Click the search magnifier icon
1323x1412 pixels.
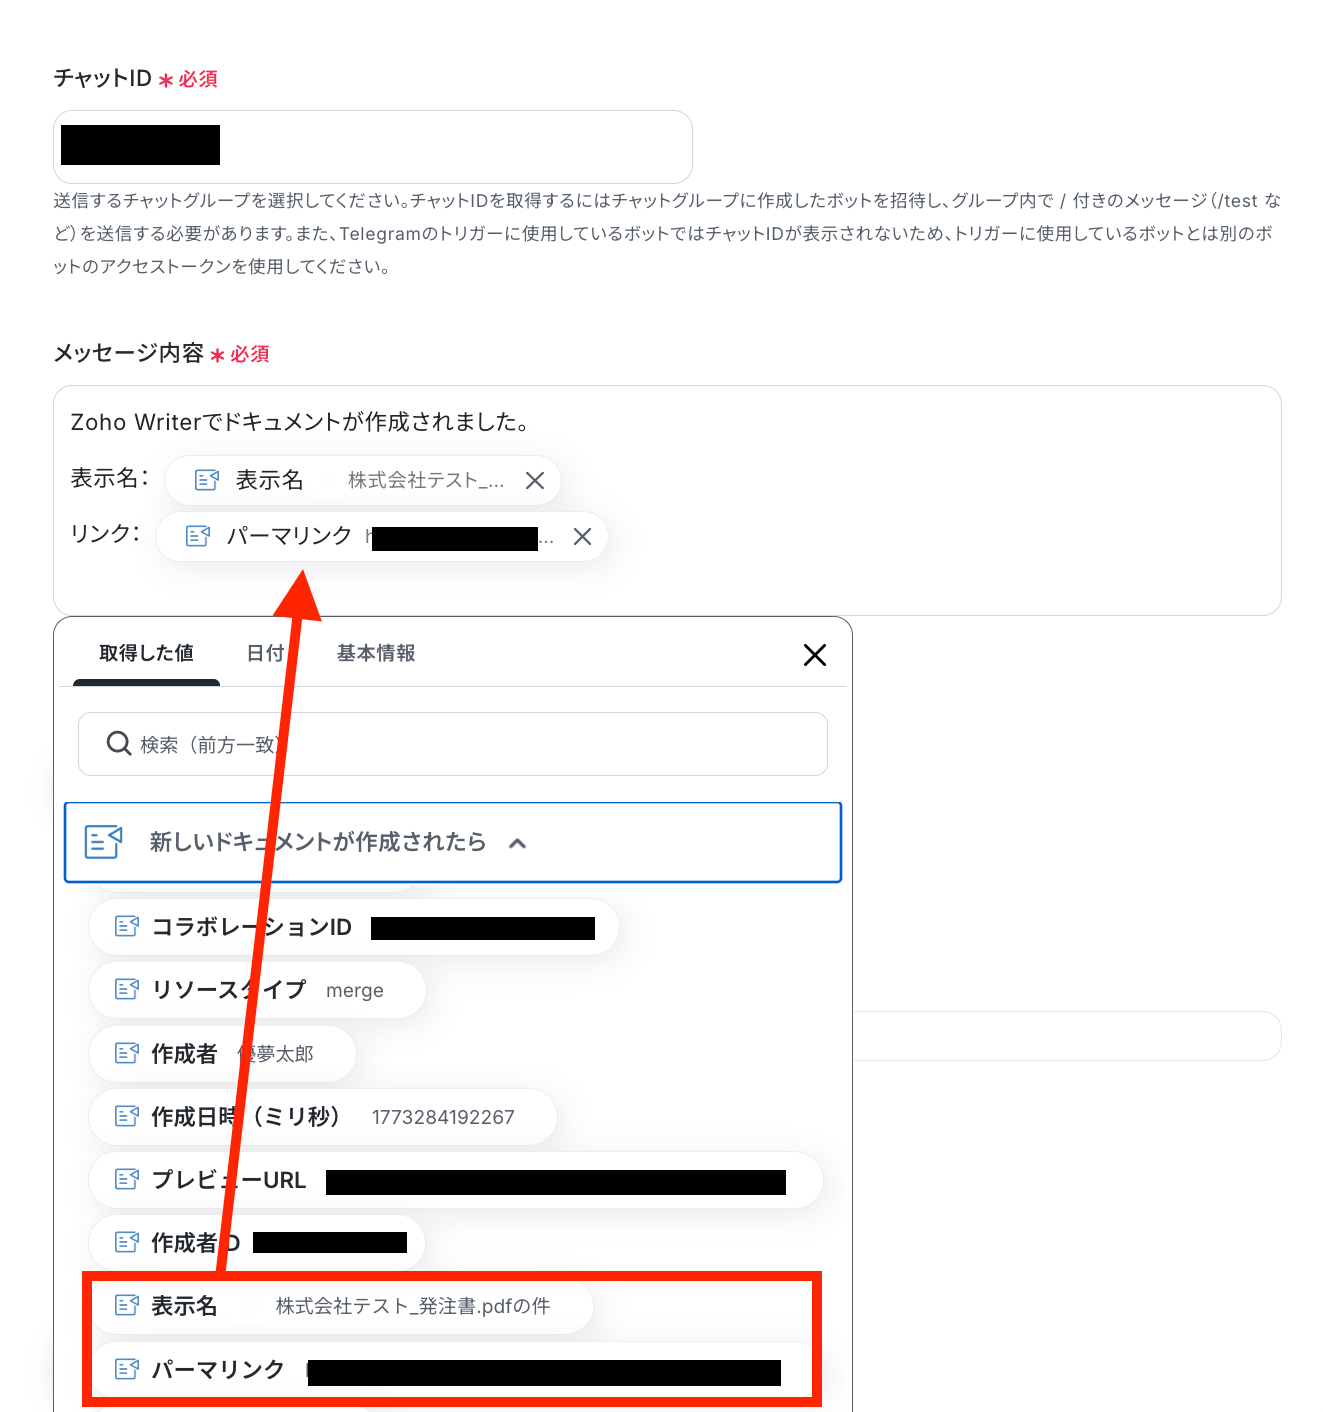coord(119,743)
